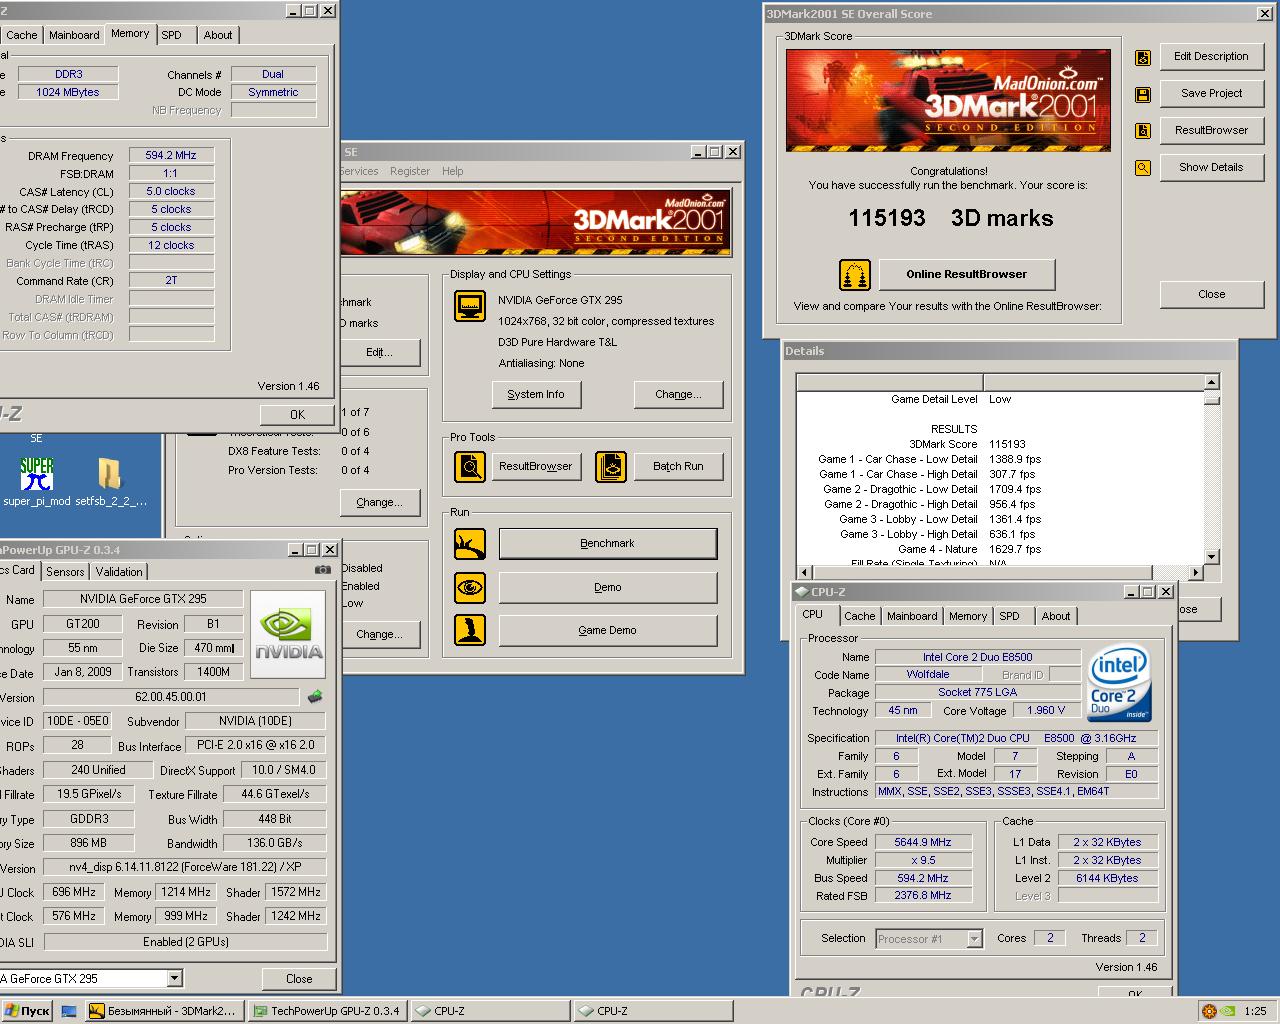Viewport: 1280px width, 1024px height.
Task: Click the Show Details button
Action: click(1211, 167)
